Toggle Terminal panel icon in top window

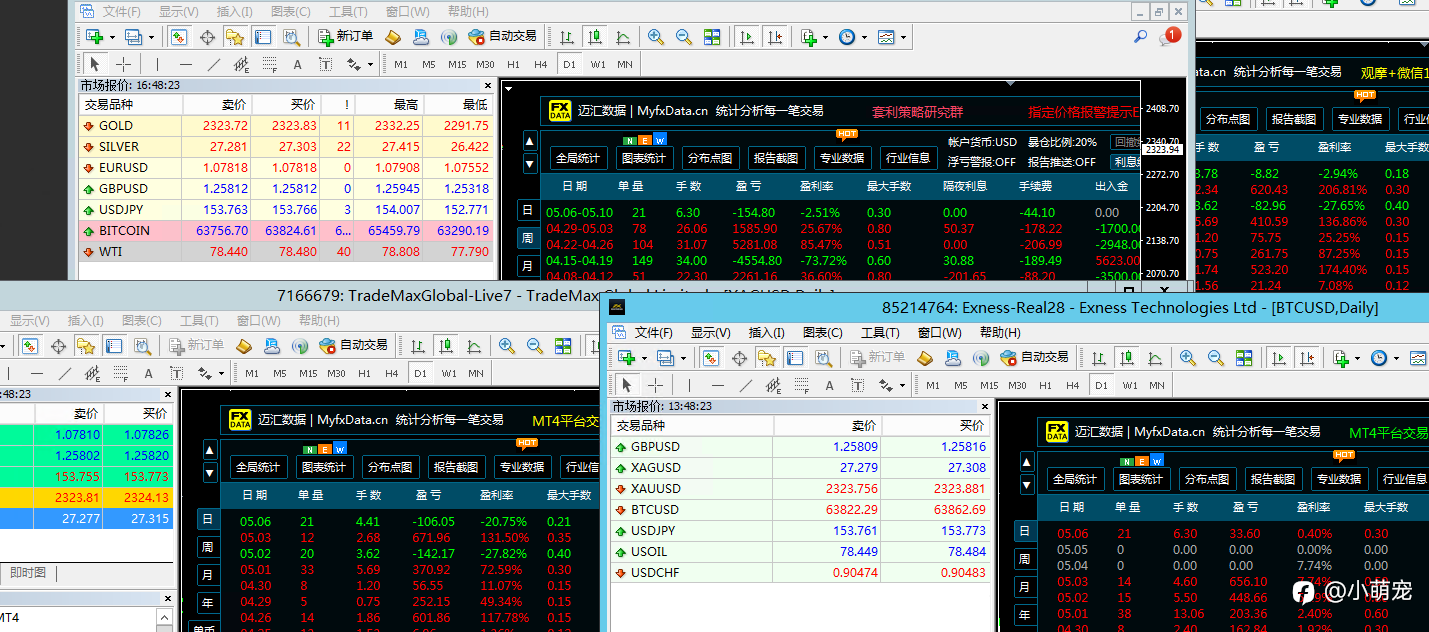coord(263,37)
